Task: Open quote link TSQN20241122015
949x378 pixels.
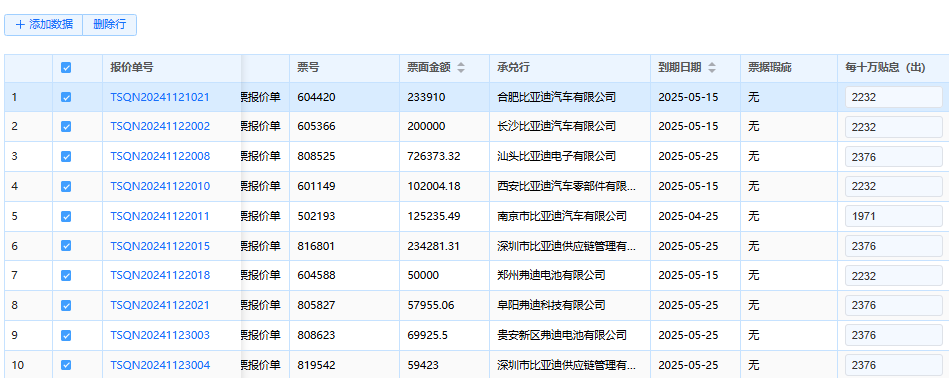Action: (x=160, y=246)
